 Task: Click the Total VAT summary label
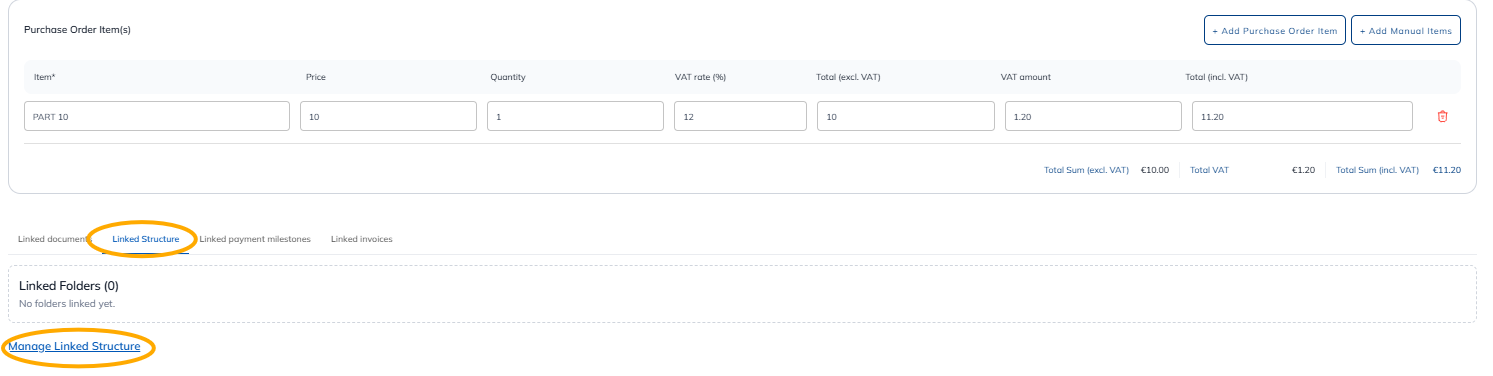1209,170
